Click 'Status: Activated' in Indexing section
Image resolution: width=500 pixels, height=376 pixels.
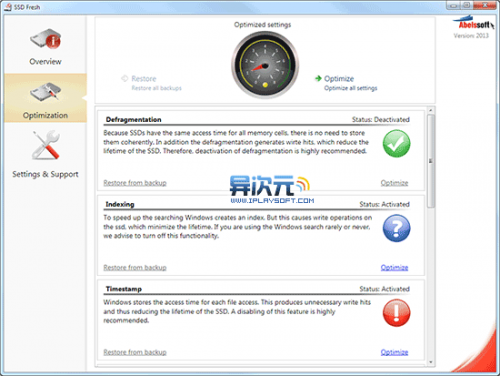click(384, 204)
